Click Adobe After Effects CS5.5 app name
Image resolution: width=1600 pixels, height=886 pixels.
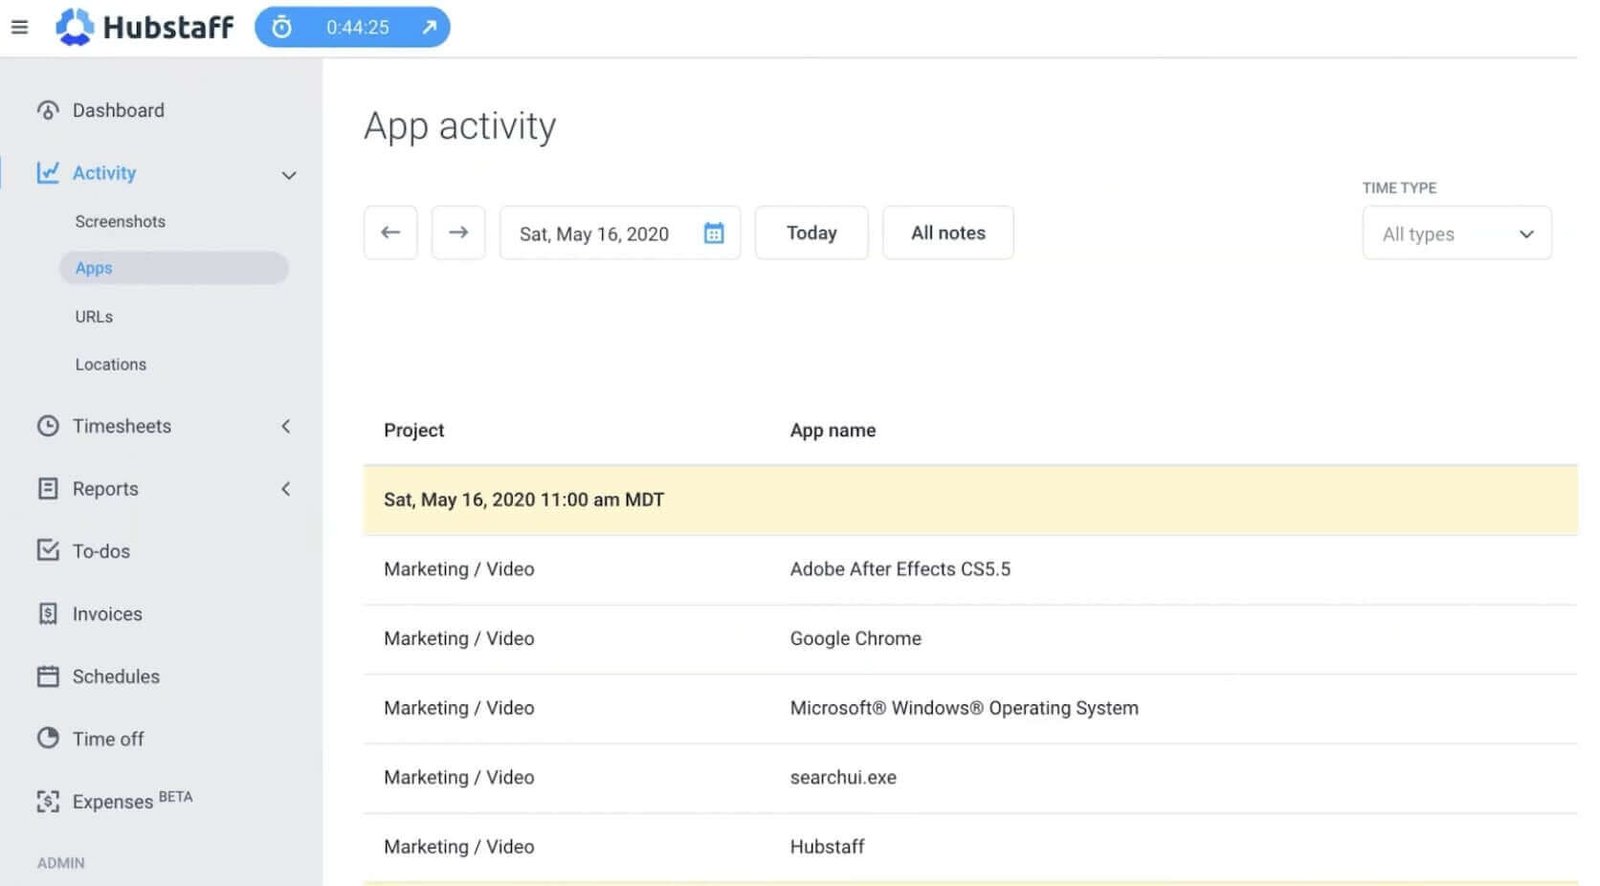pos(900,569)
